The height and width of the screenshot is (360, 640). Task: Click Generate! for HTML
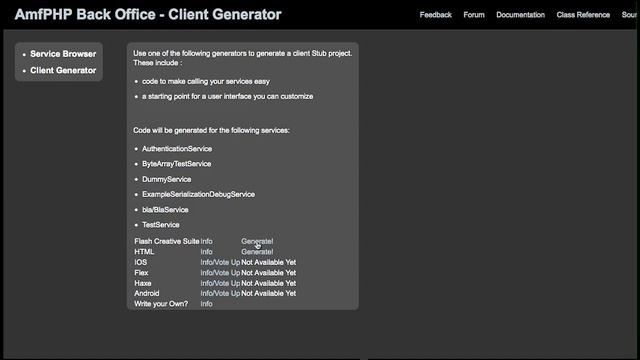[x=257, y=252]
